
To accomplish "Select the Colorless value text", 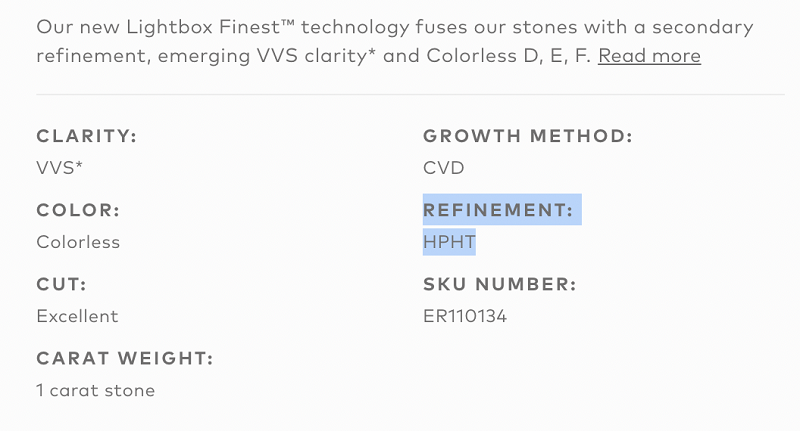I will pos(78,242).
